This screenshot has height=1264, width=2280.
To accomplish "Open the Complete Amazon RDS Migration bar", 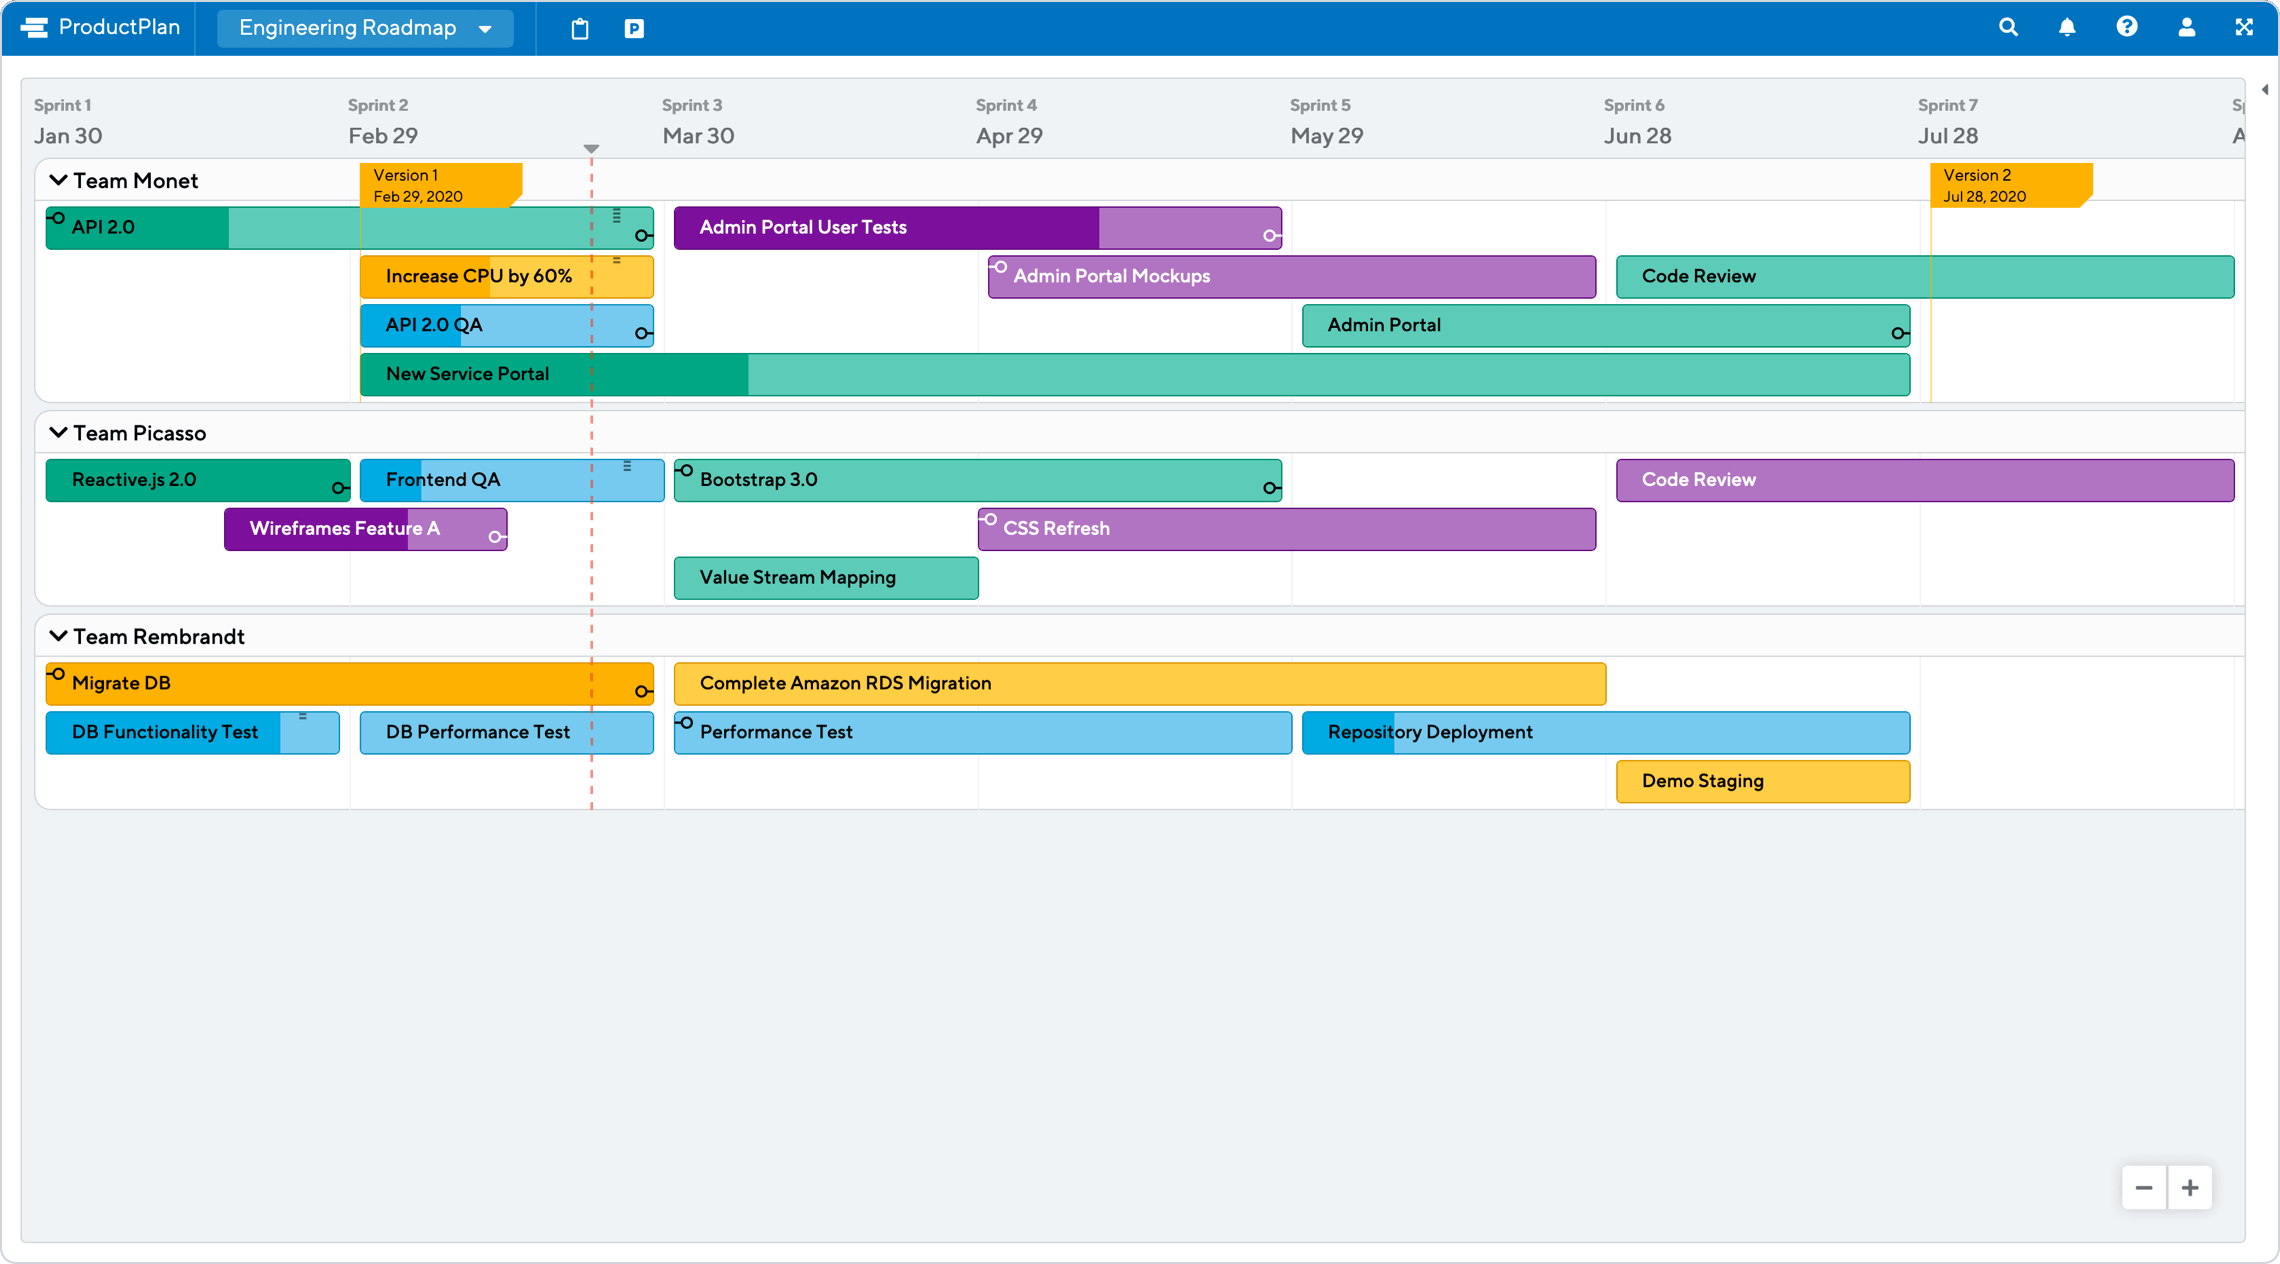I will tap(1140, 684).
